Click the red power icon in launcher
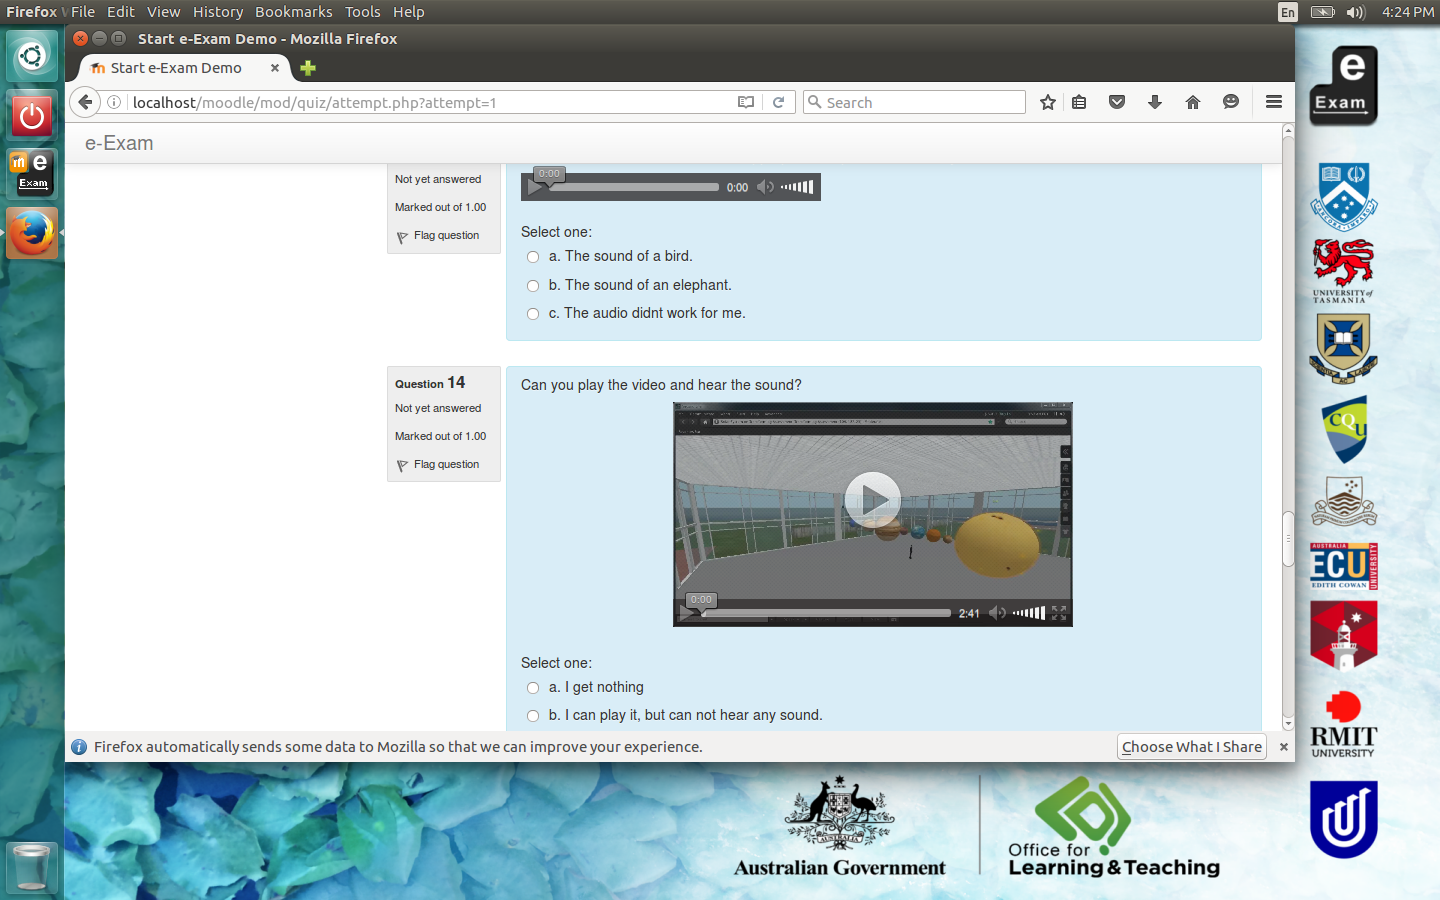 coord(32,116)
